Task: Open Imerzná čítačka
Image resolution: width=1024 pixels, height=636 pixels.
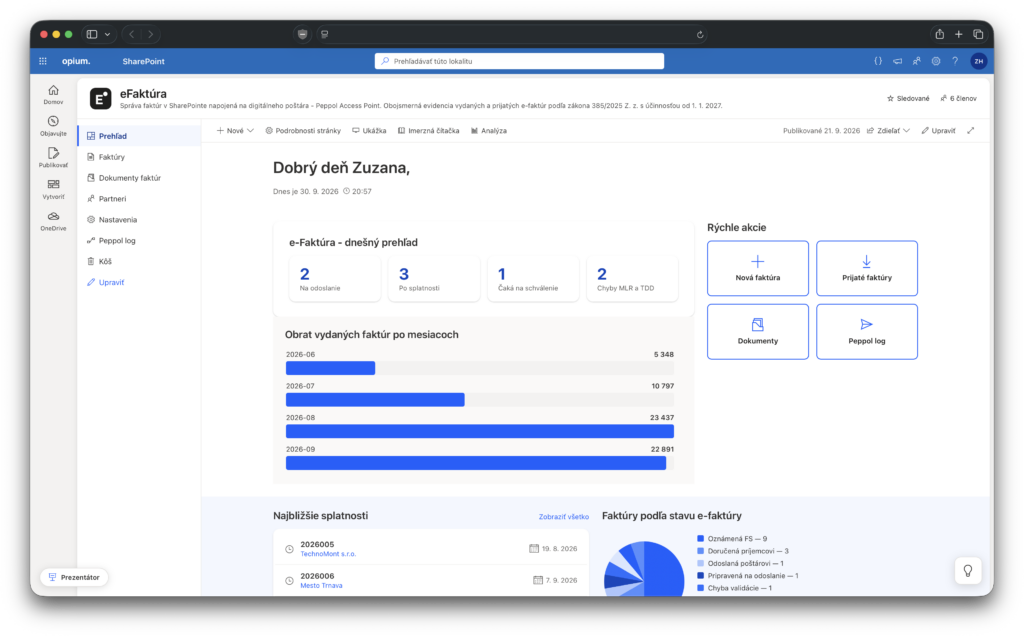Action: pos(428,131)
